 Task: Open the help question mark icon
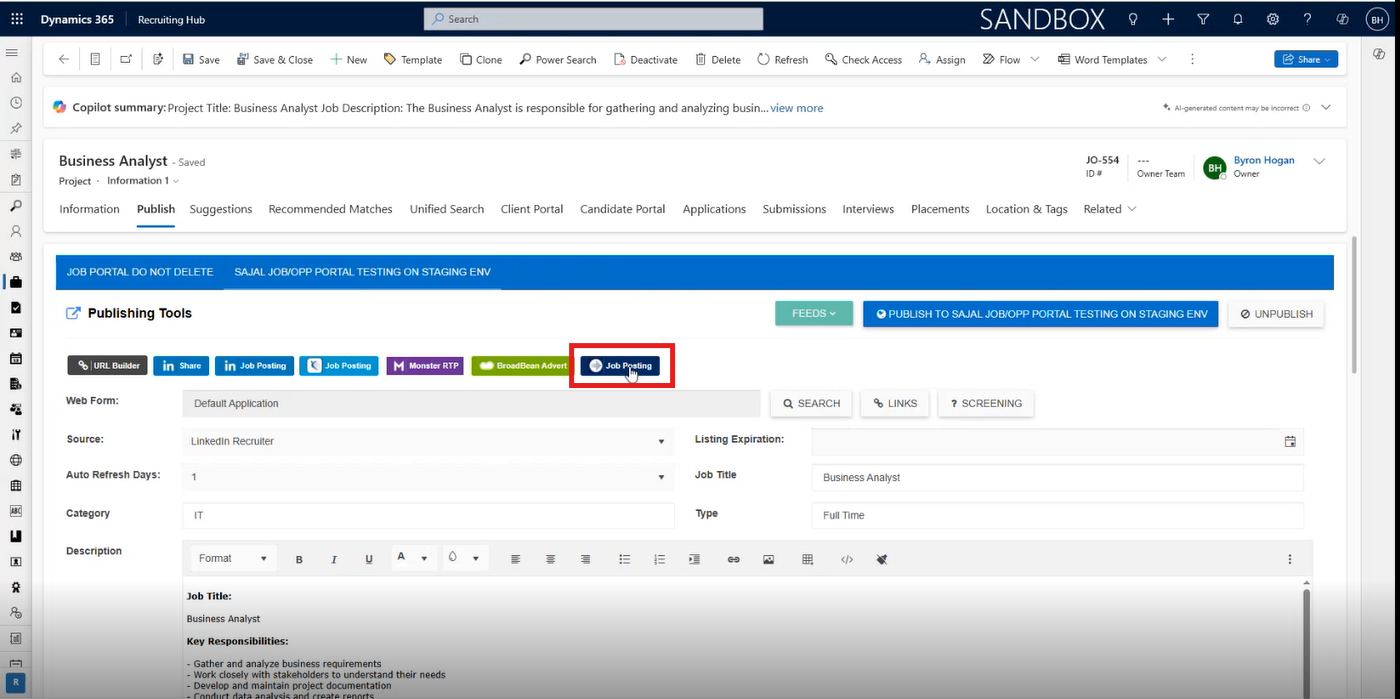point(1307,19)
